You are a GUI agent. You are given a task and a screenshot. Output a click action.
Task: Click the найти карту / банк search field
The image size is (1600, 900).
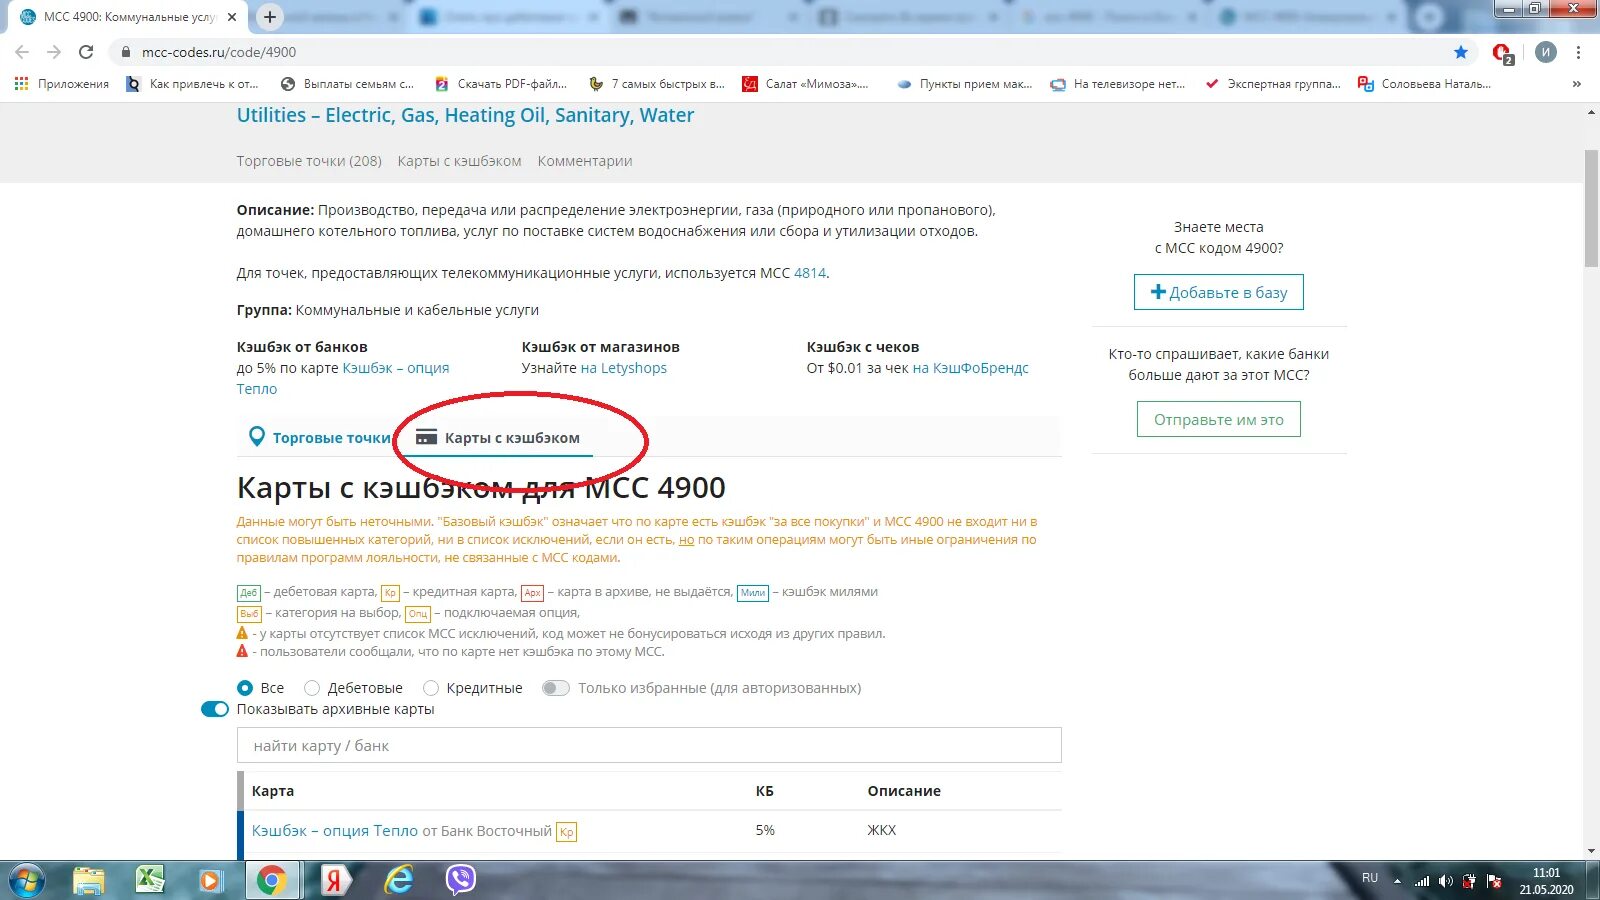(649, 745)
